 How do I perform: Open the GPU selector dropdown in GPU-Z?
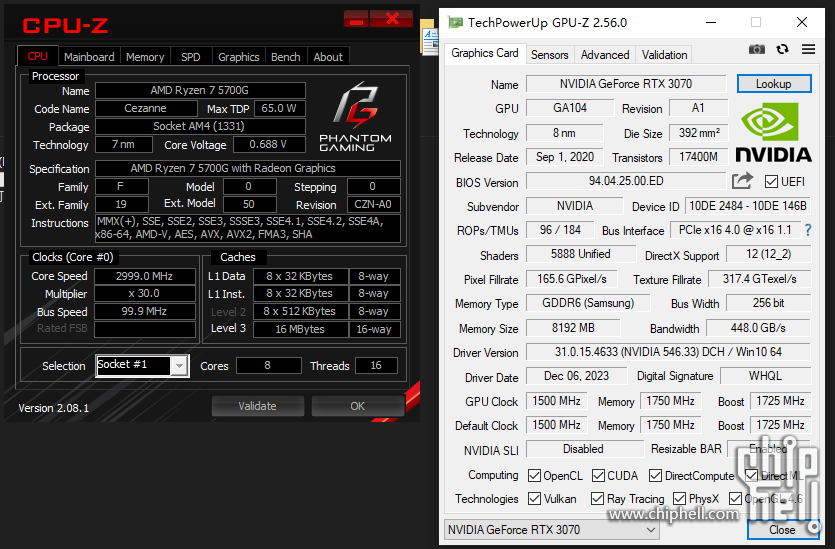pyautogui.click(x=551, y=529)
